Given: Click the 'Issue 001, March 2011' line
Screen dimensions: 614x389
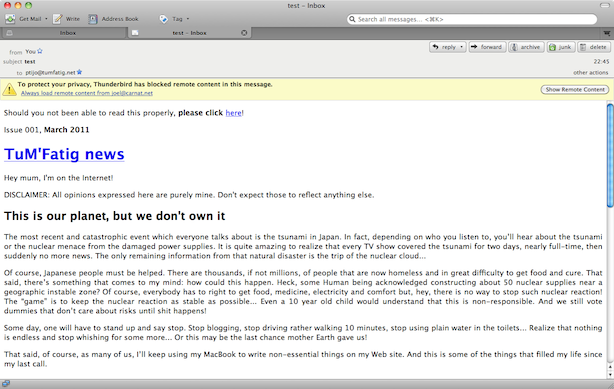Looking at the screenshot, I should click(47, 130).
